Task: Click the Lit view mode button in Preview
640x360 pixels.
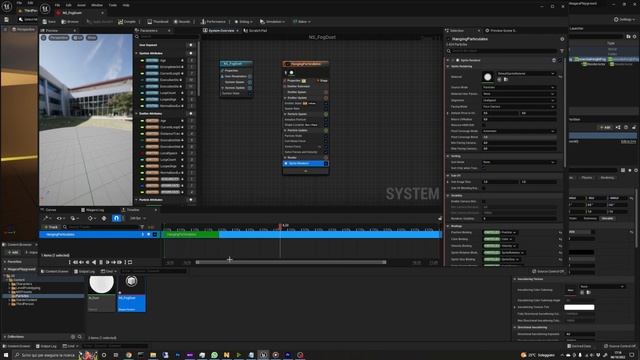Action: click(x=78, y=38)
